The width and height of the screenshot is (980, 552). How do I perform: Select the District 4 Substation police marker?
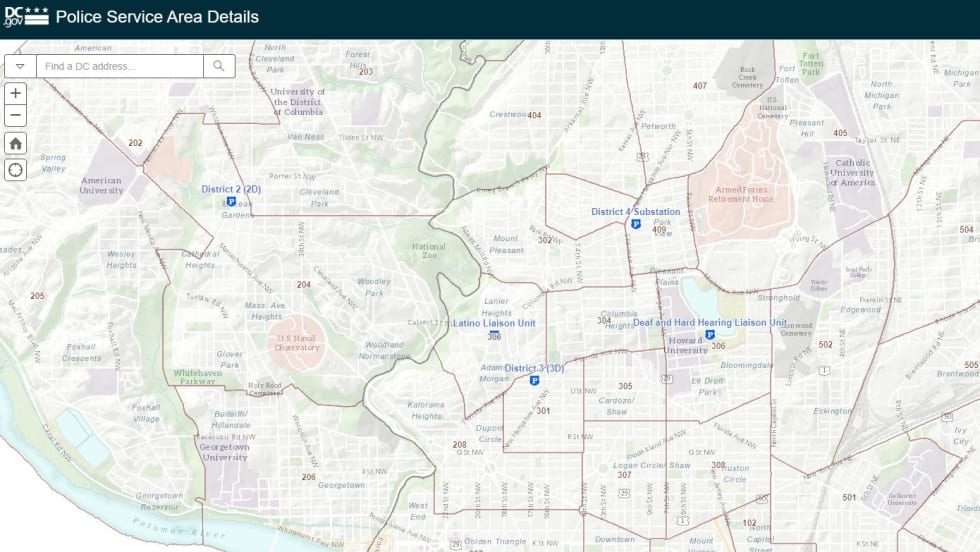click(635, 225)
